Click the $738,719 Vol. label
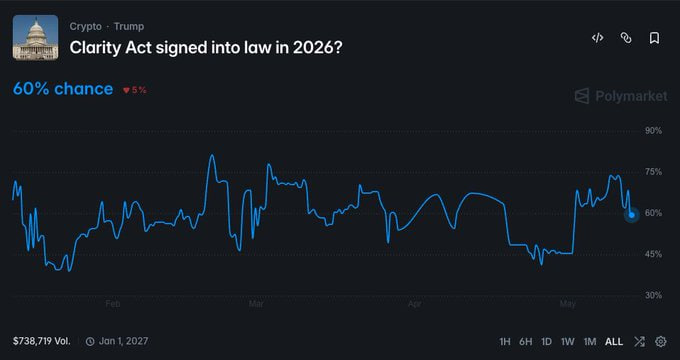The width and height of the screenshot is (680, 360). (x=42, y=341)
